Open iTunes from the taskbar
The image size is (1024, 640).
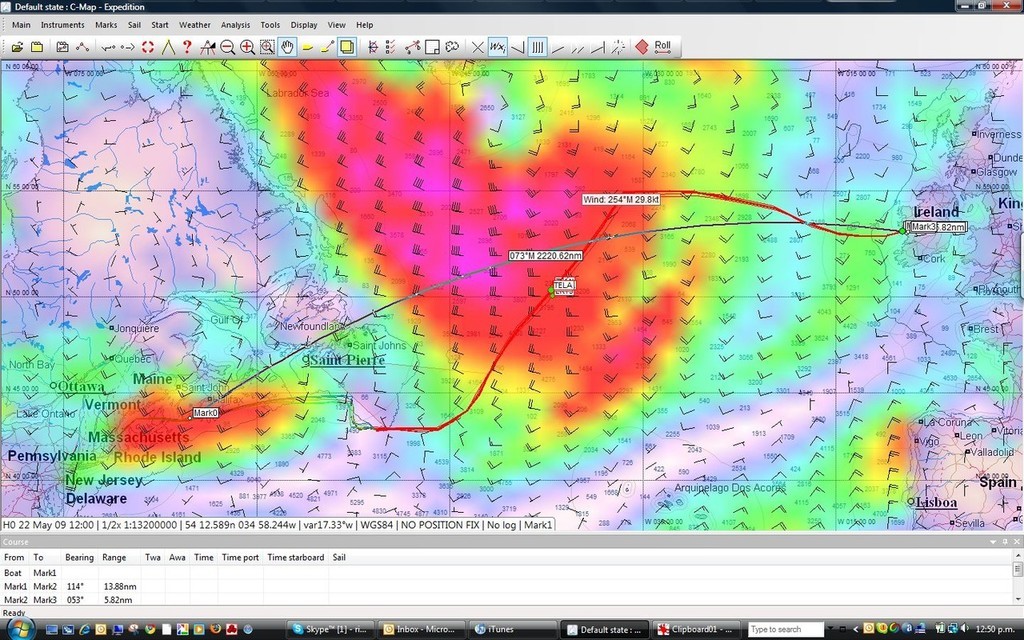tap(513, 630)
